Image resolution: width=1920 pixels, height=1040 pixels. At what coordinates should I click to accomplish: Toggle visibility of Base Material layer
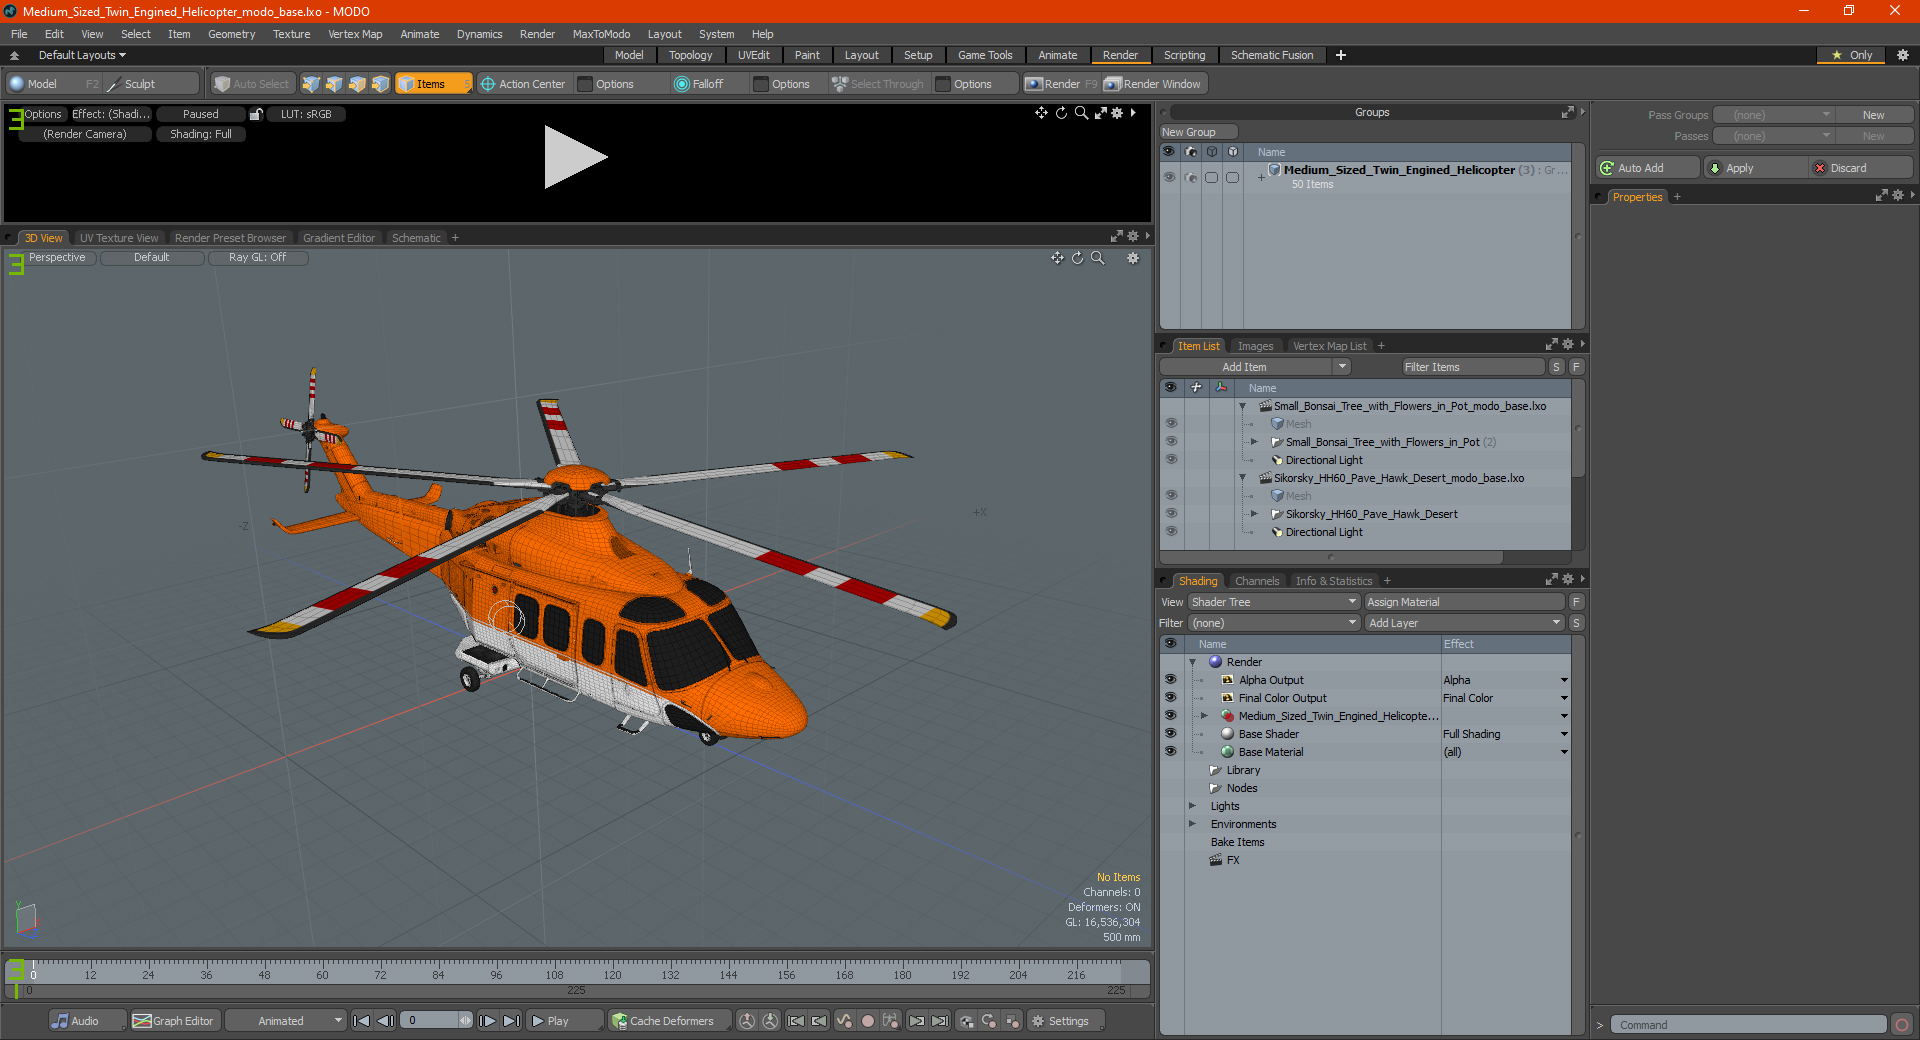1170,752
